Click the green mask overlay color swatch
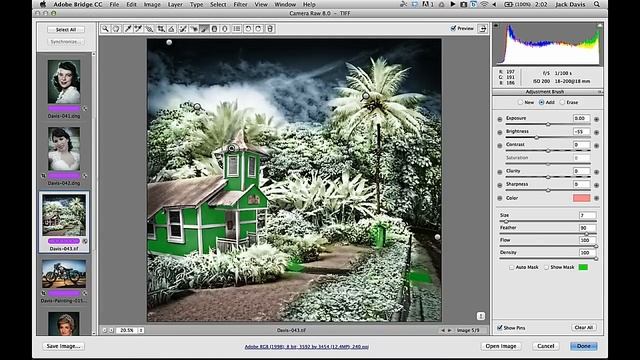The image size is (640, 360). [x=583, y=267]
